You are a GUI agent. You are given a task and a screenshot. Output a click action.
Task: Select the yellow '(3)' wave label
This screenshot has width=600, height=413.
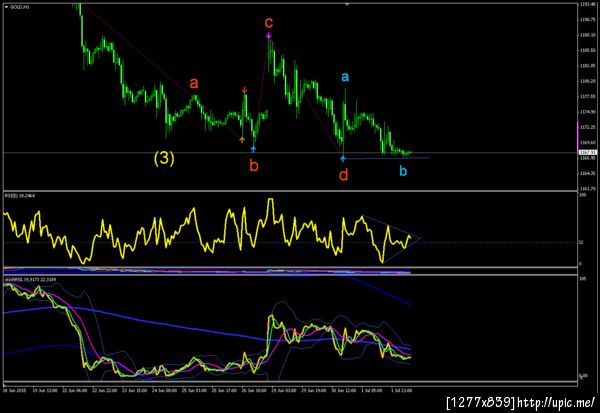(x=164, y=158)
